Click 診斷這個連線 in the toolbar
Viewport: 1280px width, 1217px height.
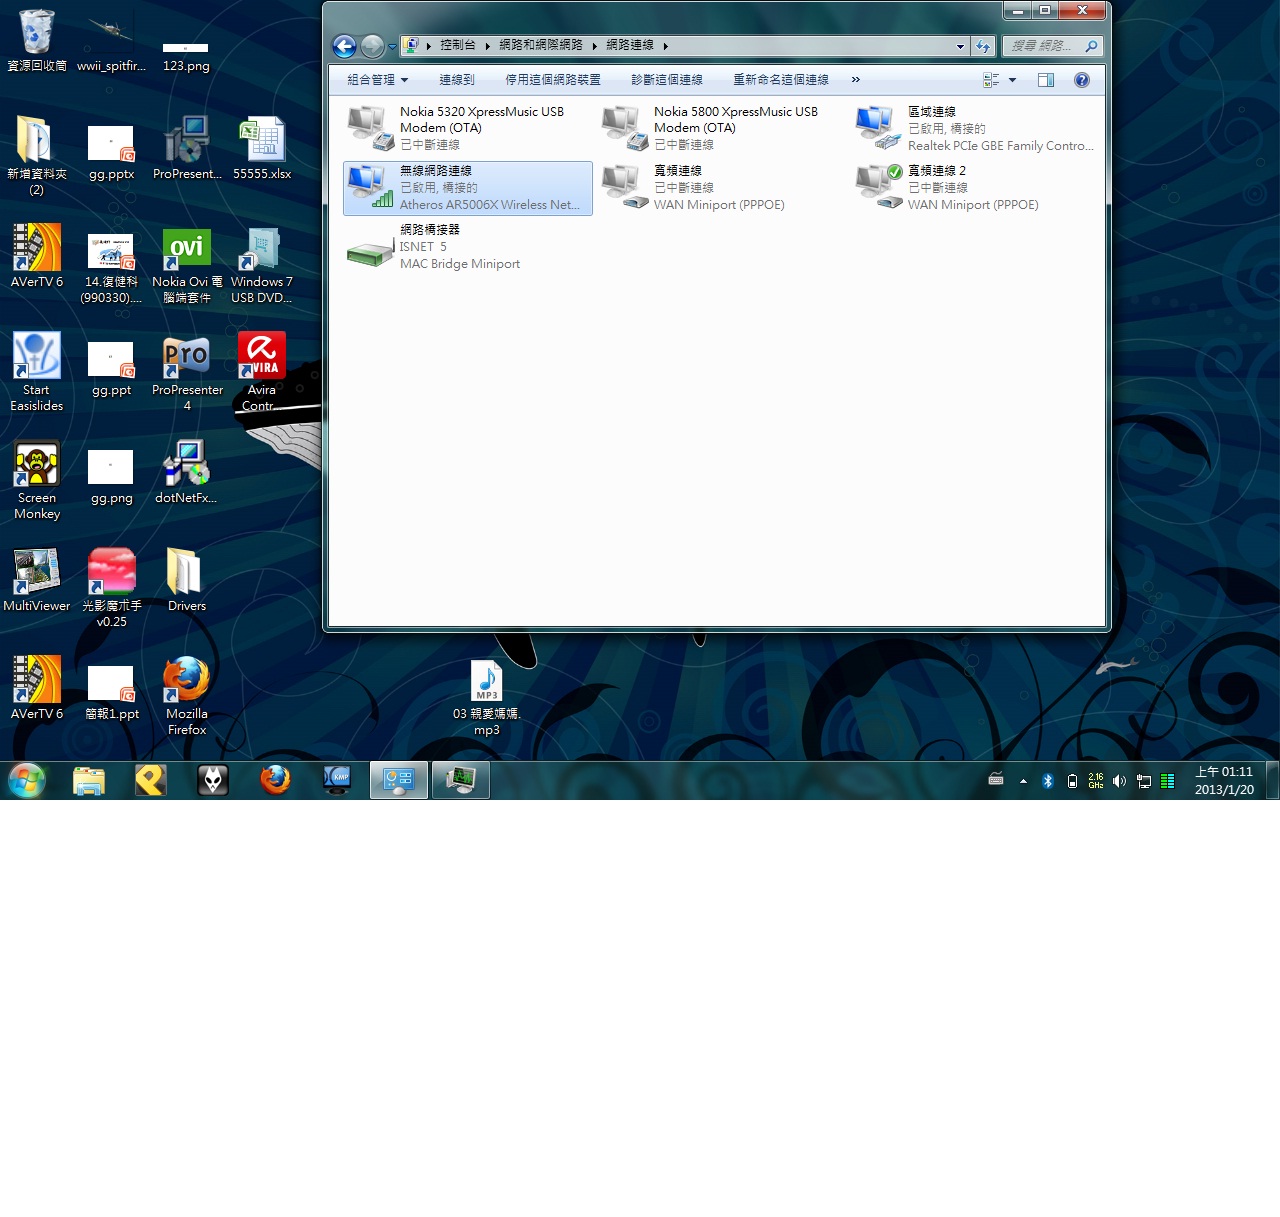click(x=666, y=80)
